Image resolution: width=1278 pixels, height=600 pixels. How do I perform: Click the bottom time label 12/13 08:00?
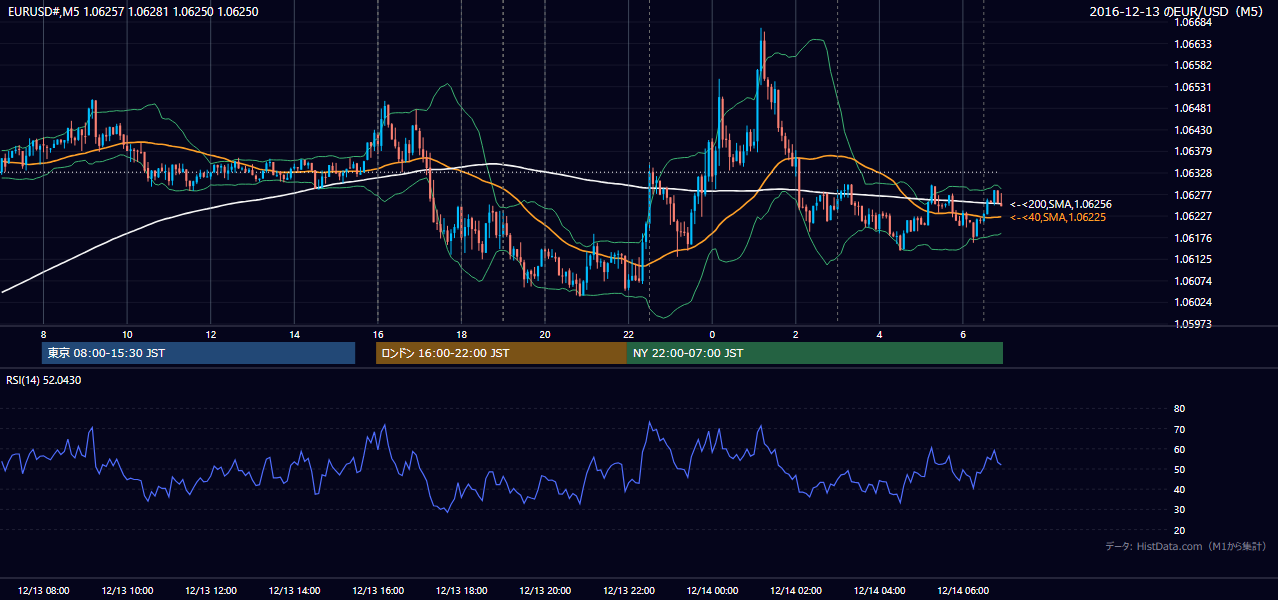tap(44, 591)
